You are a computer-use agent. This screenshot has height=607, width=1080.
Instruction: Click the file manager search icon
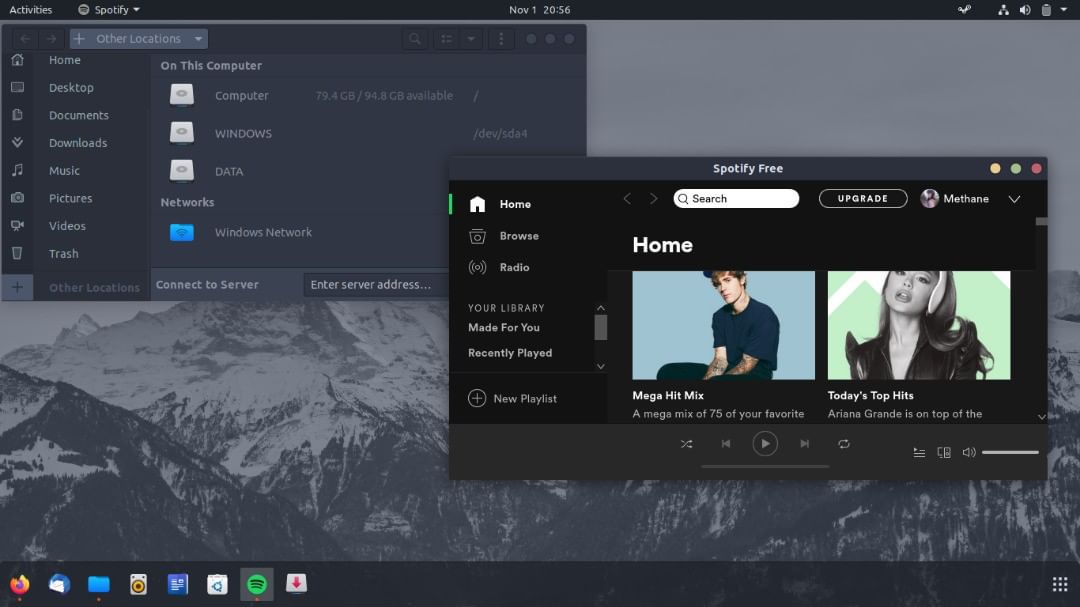point(414,39)
